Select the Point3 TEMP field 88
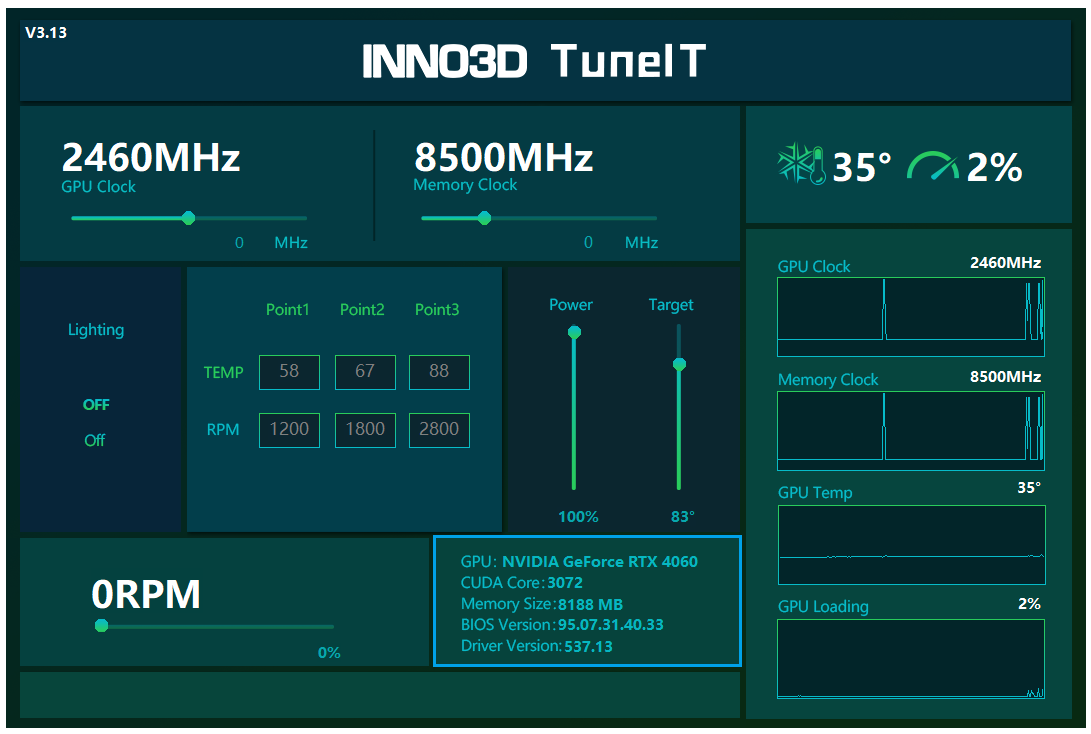 439,372
